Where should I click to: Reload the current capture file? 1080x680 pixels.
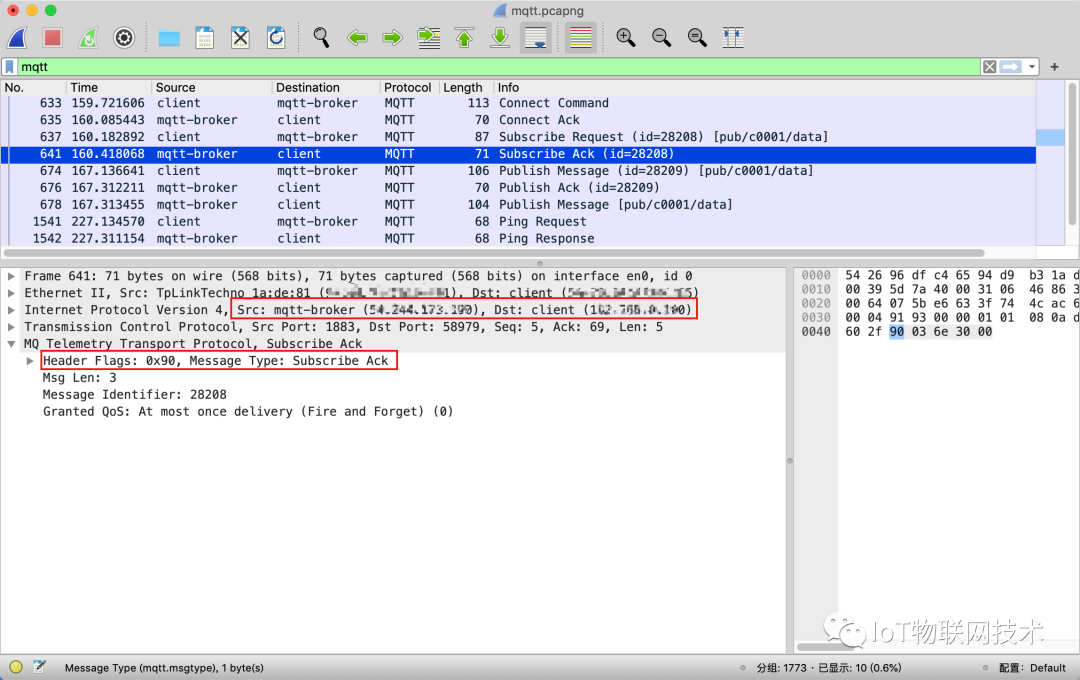(x=276, y=38)
